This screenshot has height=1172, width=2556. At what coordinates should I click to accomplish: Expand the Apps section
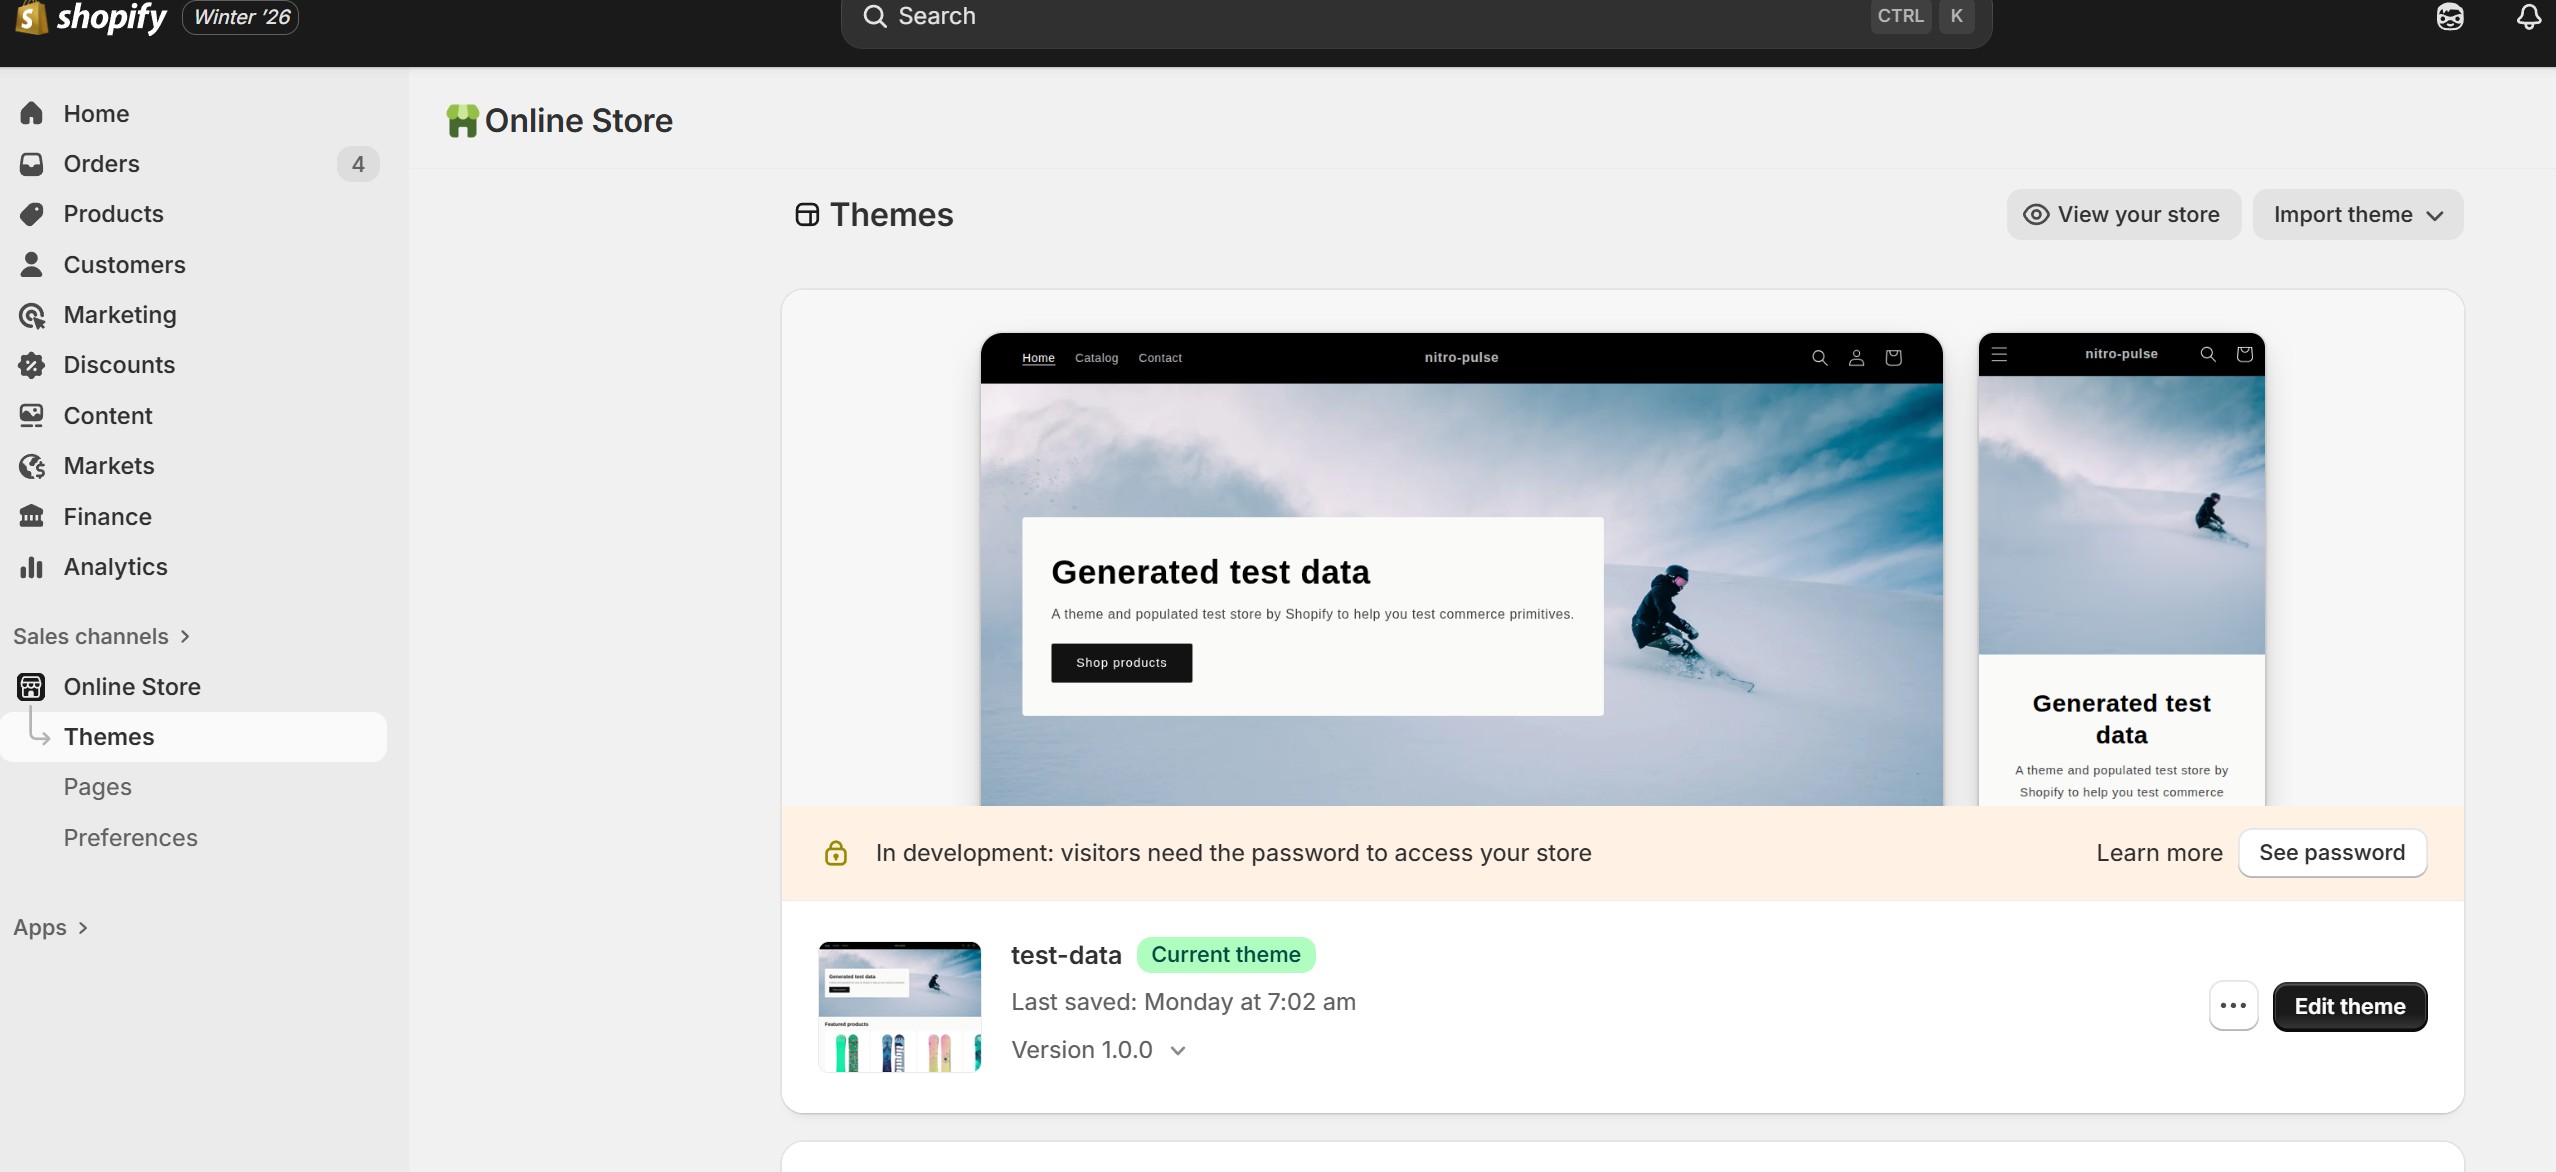click(50, 928)
